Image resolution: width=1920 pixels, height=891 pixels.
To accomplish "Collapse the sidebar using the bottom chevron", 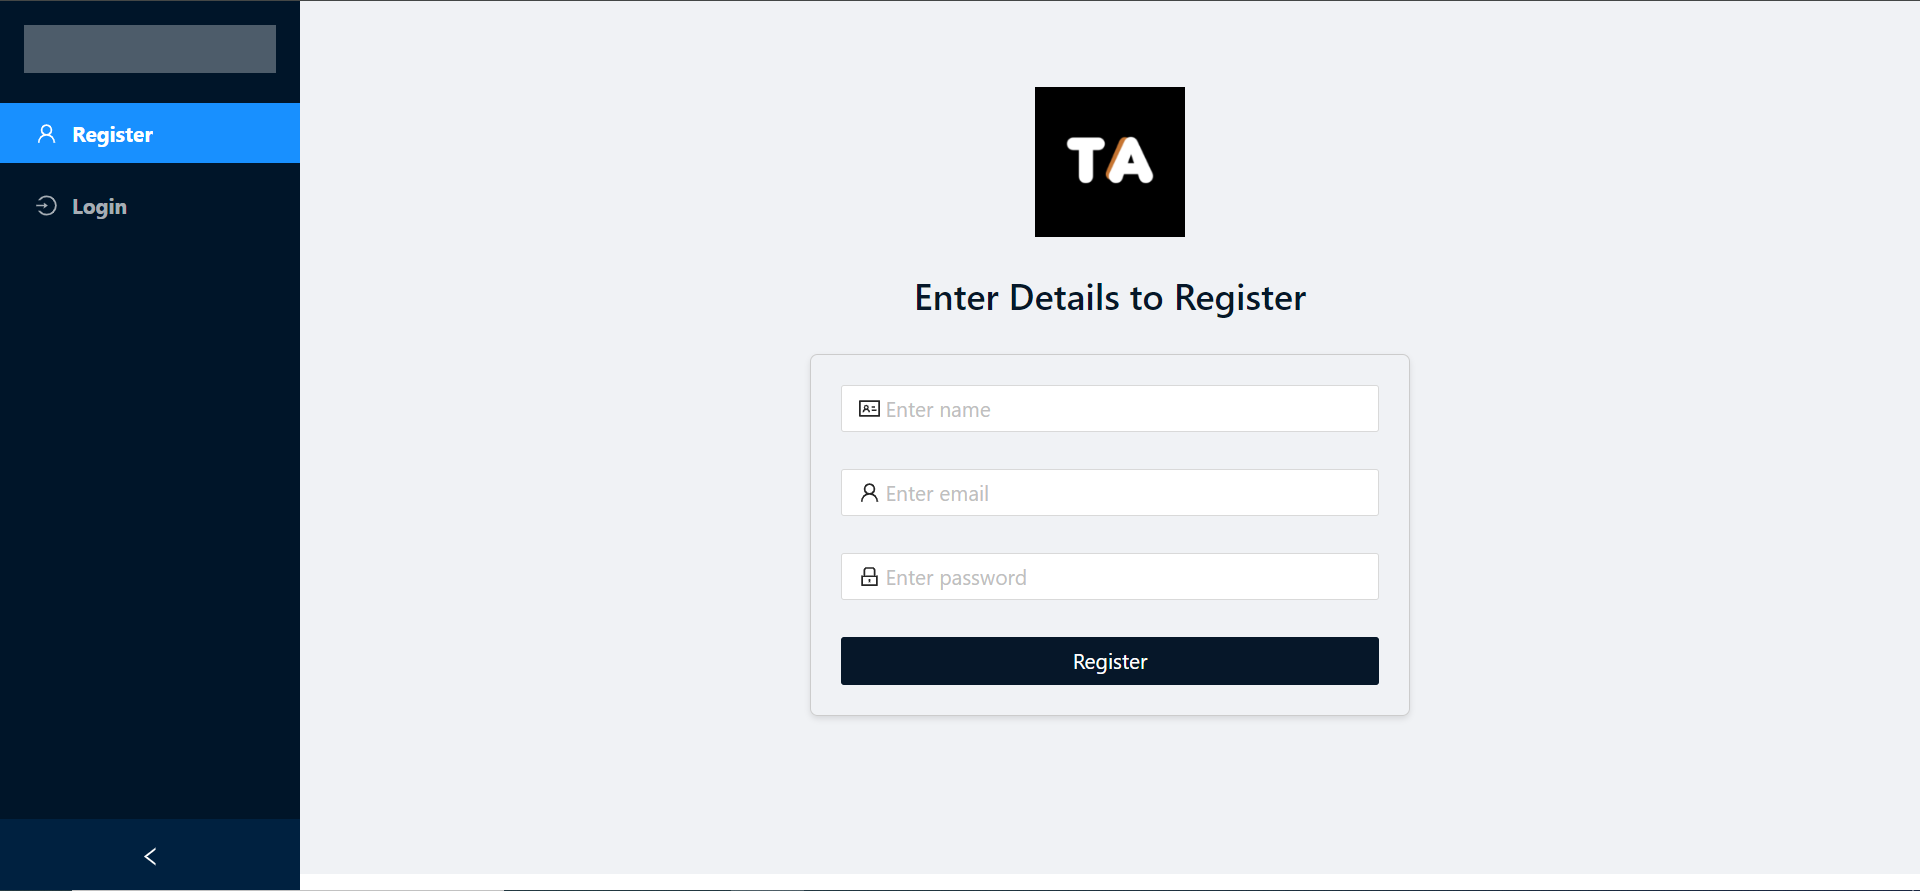I will [x=149, y=856].
